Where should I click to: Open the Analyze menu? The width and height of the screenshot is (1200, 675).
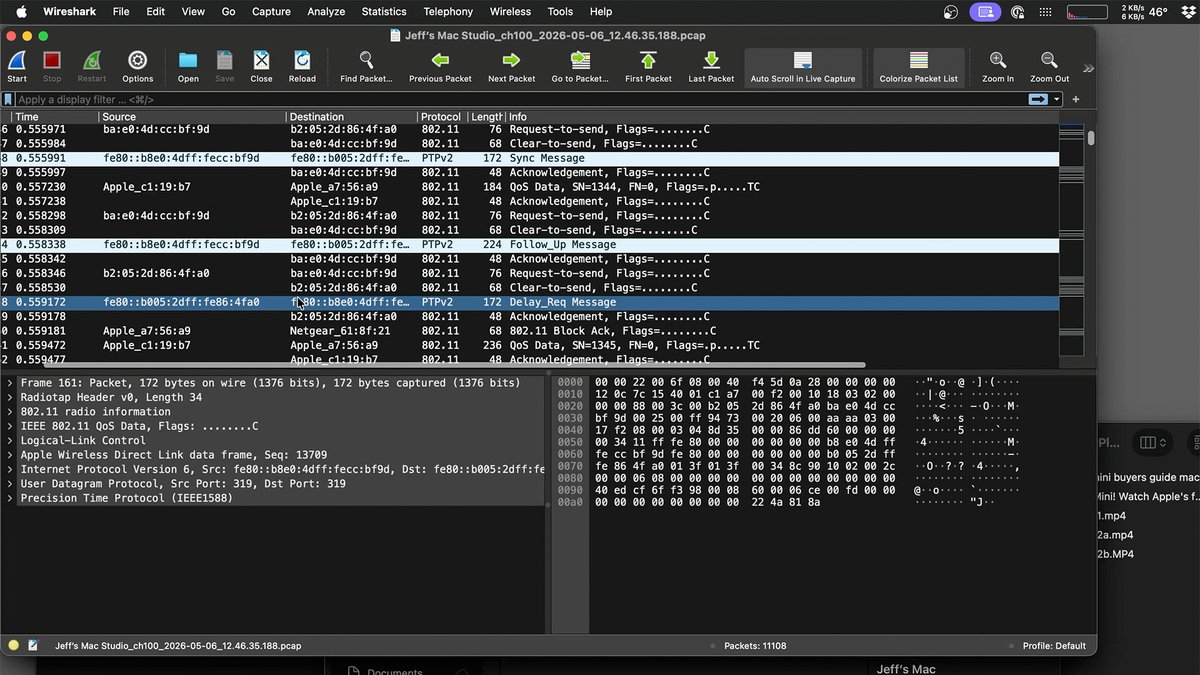[326, 12]
